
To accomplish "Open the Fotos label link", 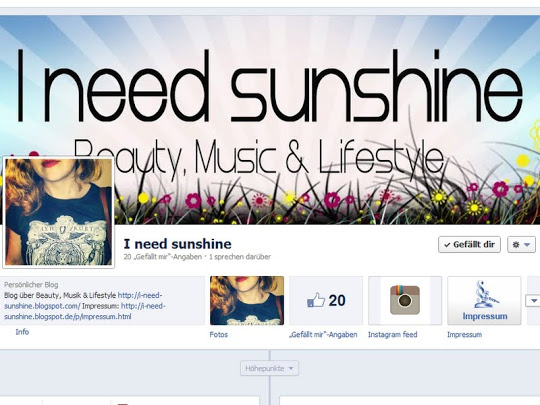I will 219,334.
